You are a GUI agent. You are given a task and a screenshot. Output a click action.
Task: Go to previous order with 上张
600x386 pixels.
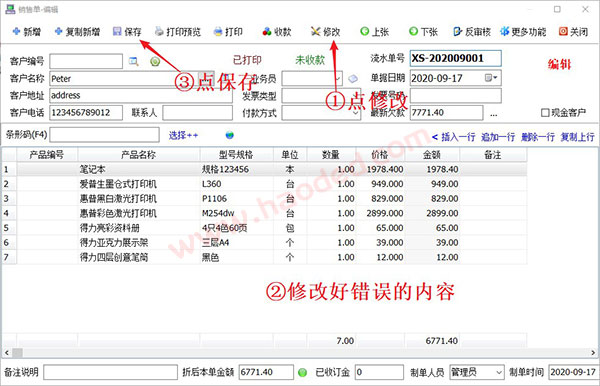click(375, 32)
